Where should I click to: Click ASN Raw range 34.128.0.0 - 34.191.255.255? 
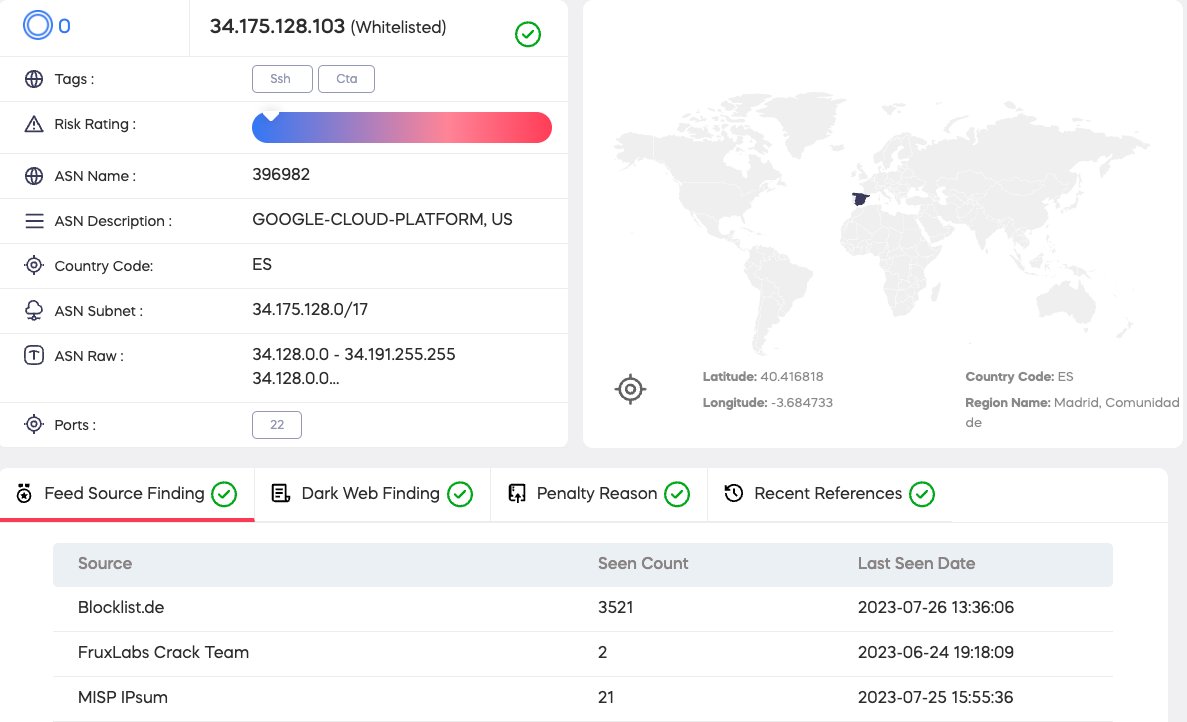pos(354,354)
